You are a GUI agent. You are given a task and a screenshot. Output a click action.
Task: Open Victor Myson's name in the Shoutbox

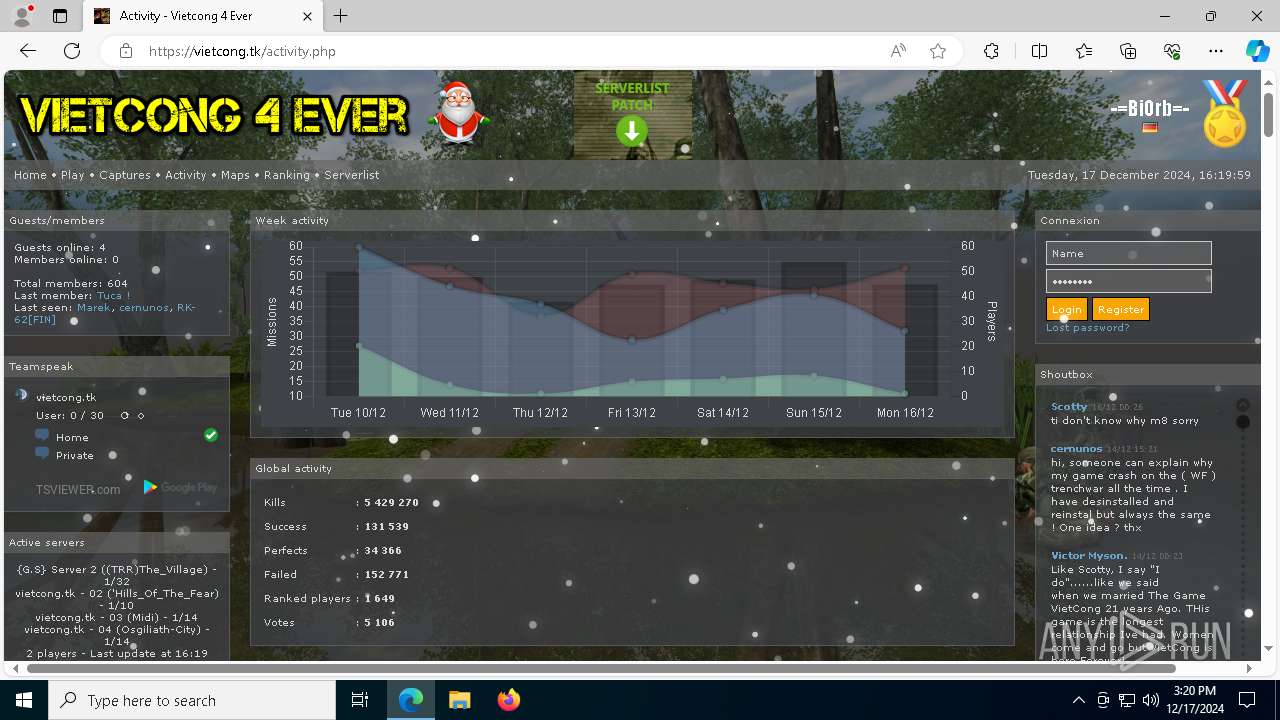point(1089,555)
